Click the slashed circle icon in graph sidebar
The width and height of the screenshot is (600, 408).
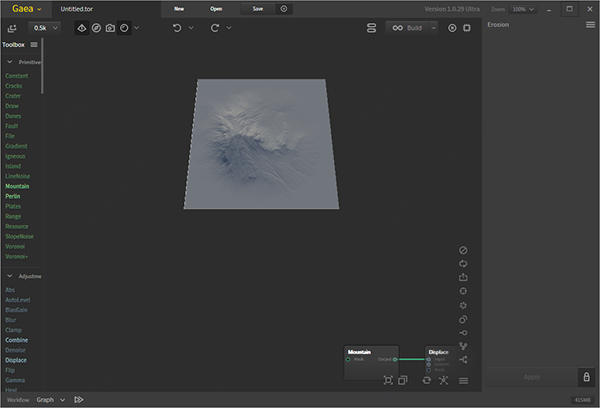[463, 250]
